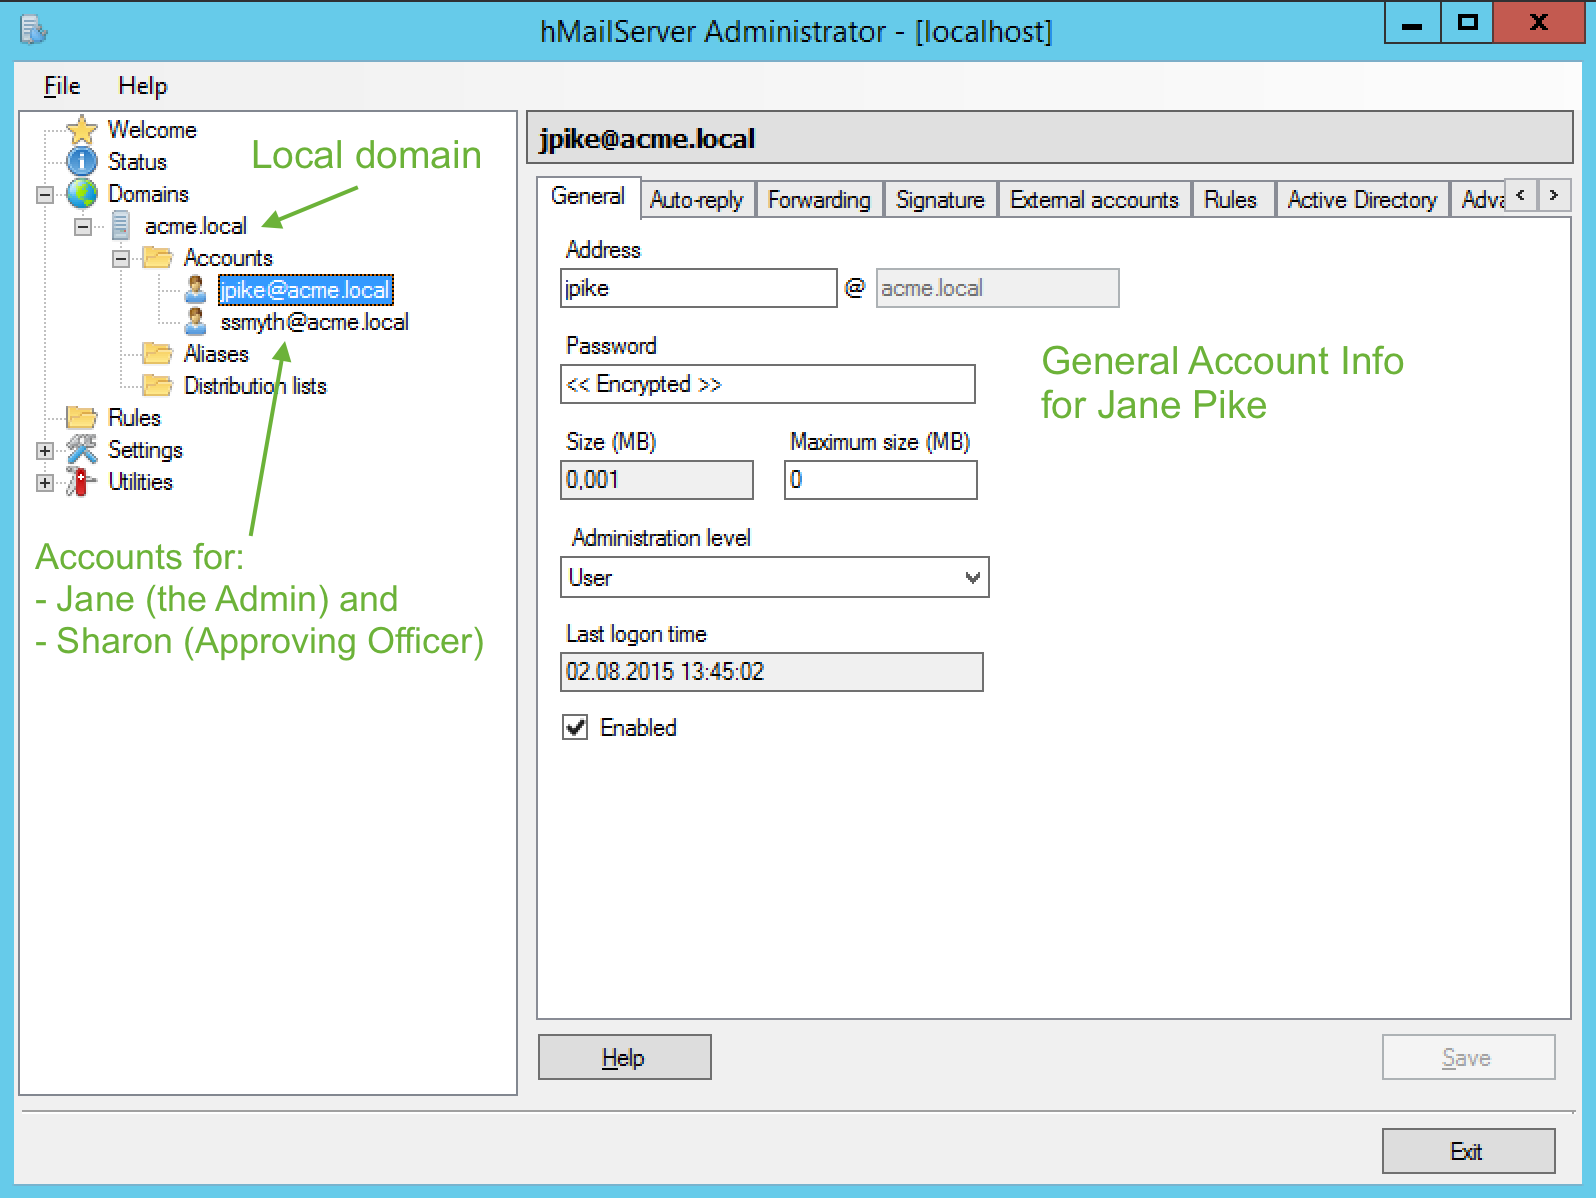This screenshot has height=1198, width=1596.
Task: Click the Settings tools icon
Action: pos(81,450)
